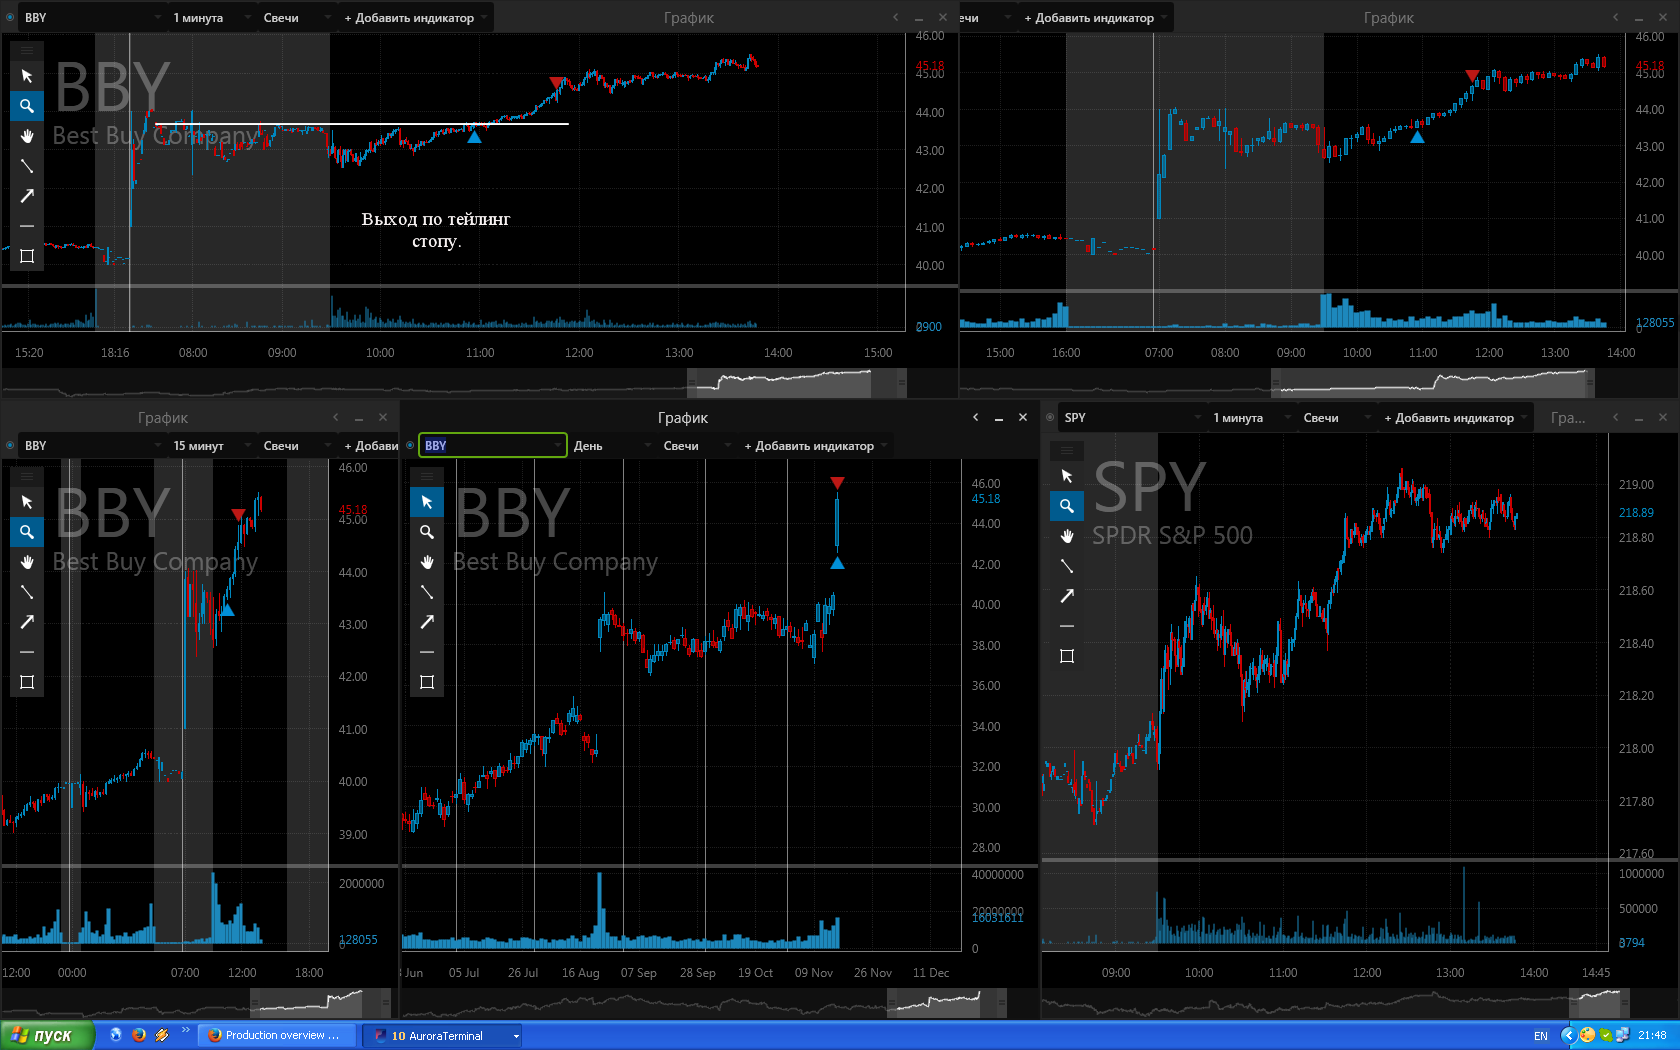
Task: Click the EN language indicator in the taskbar
Action: click(x=1541, y=1036)
